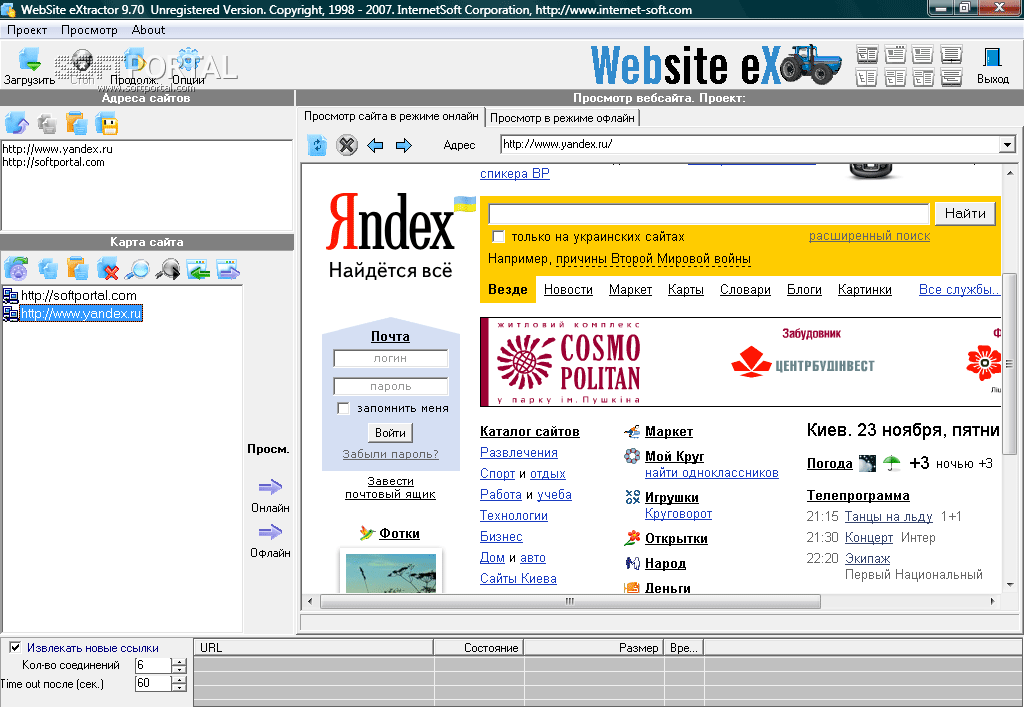Image resolution: width=1024 pixels, height=708 pixels.
Task: Click the purple arrow above Онлайн
Action: click(x=270, y=487)
